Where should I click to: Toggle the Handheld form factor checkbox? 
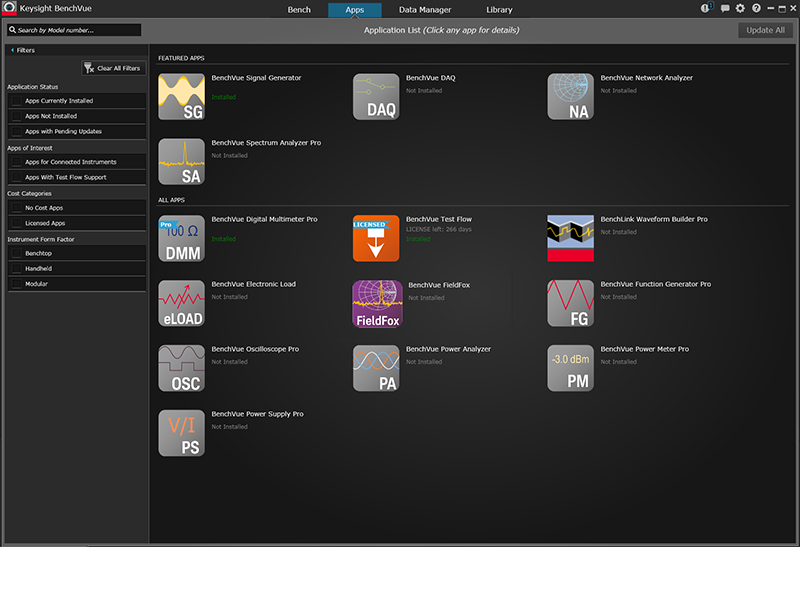click(x=16, y=269)
